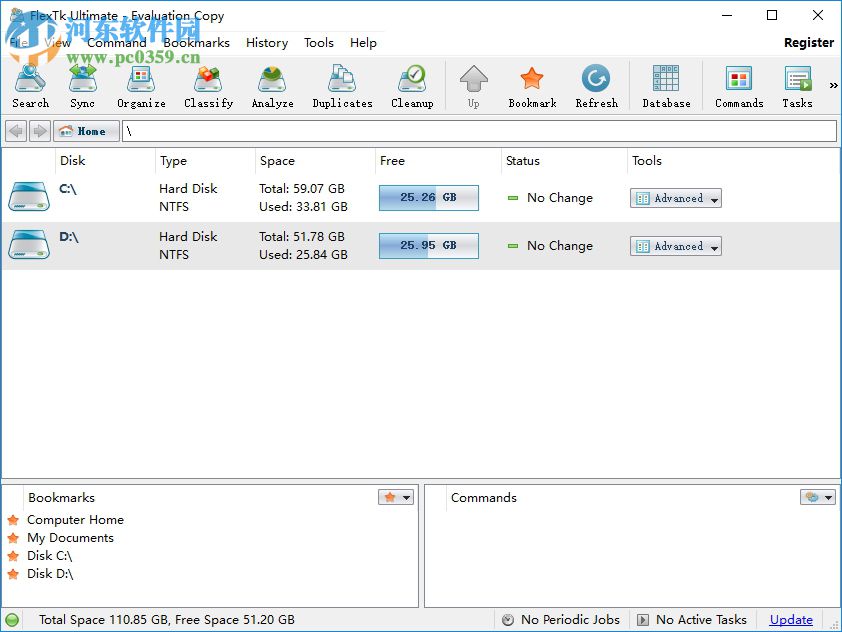Click the 'No Active Tasks' text

coord(701,620)
